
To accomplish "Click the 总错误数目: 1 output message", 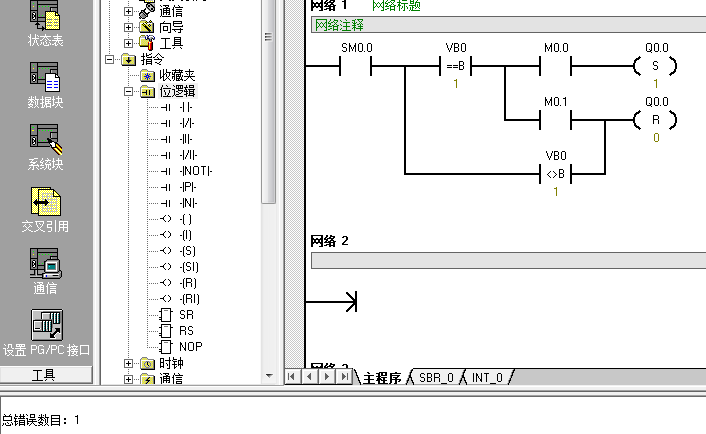I will click(41, 420).
